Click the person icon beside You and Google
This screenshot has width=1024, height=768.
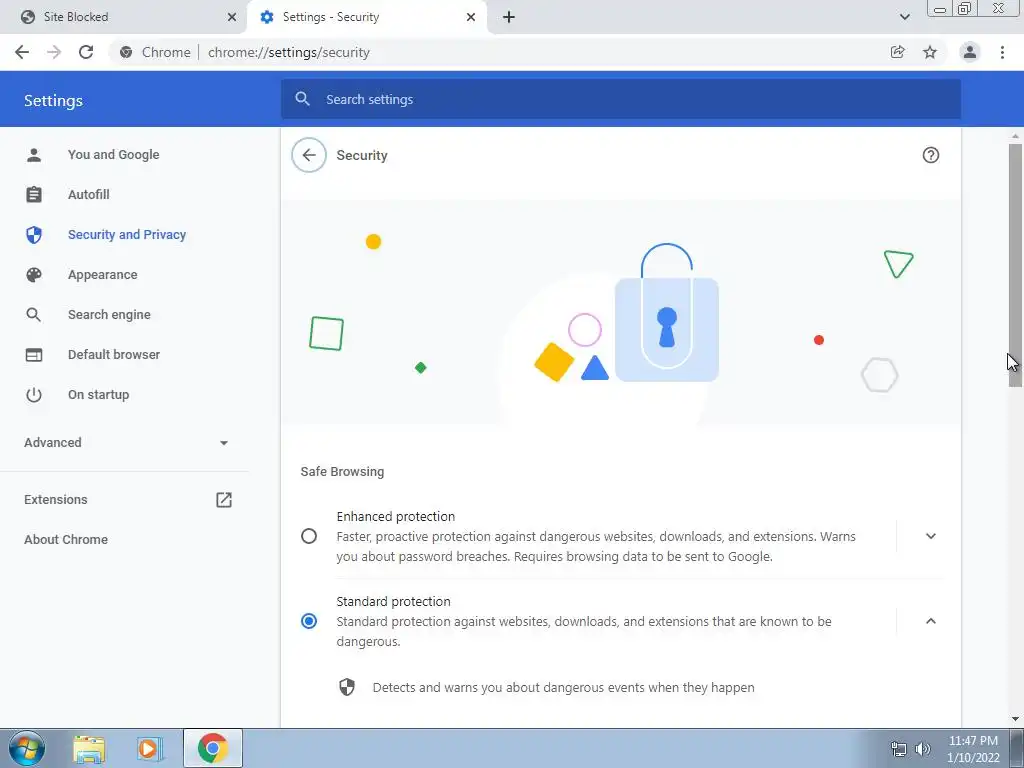pyautogui.click(x=34, y=155)
